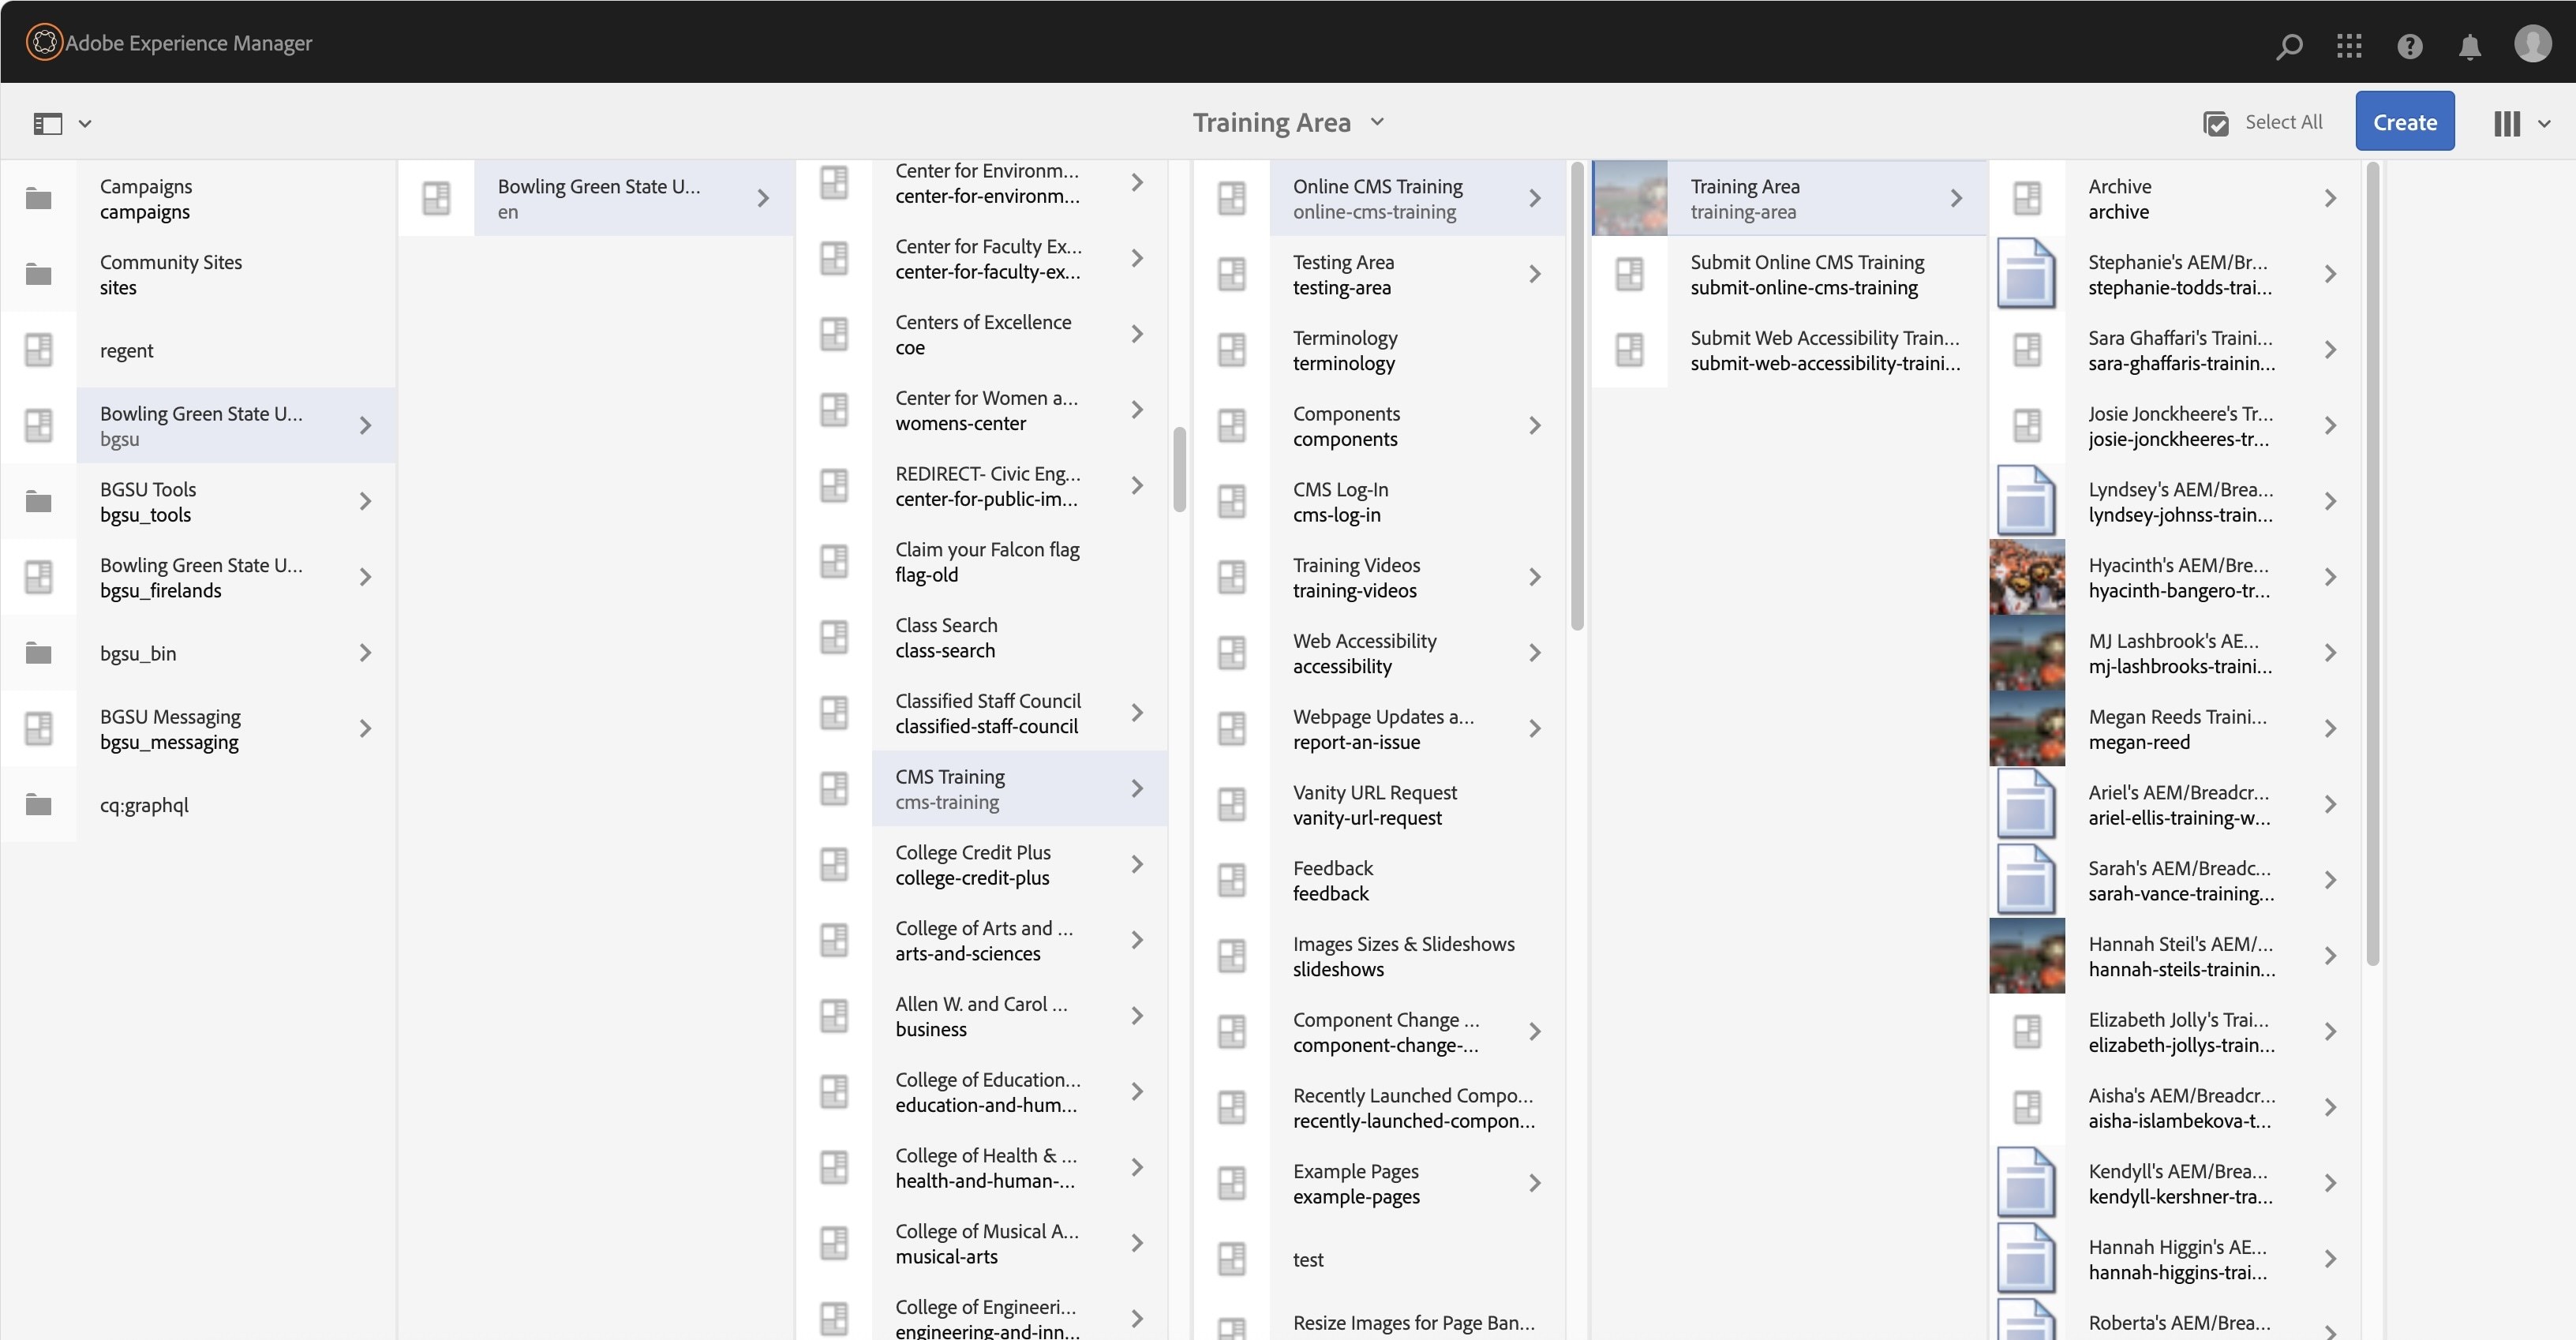Toggle the side rail panel icon

click(x=48, y=123)
